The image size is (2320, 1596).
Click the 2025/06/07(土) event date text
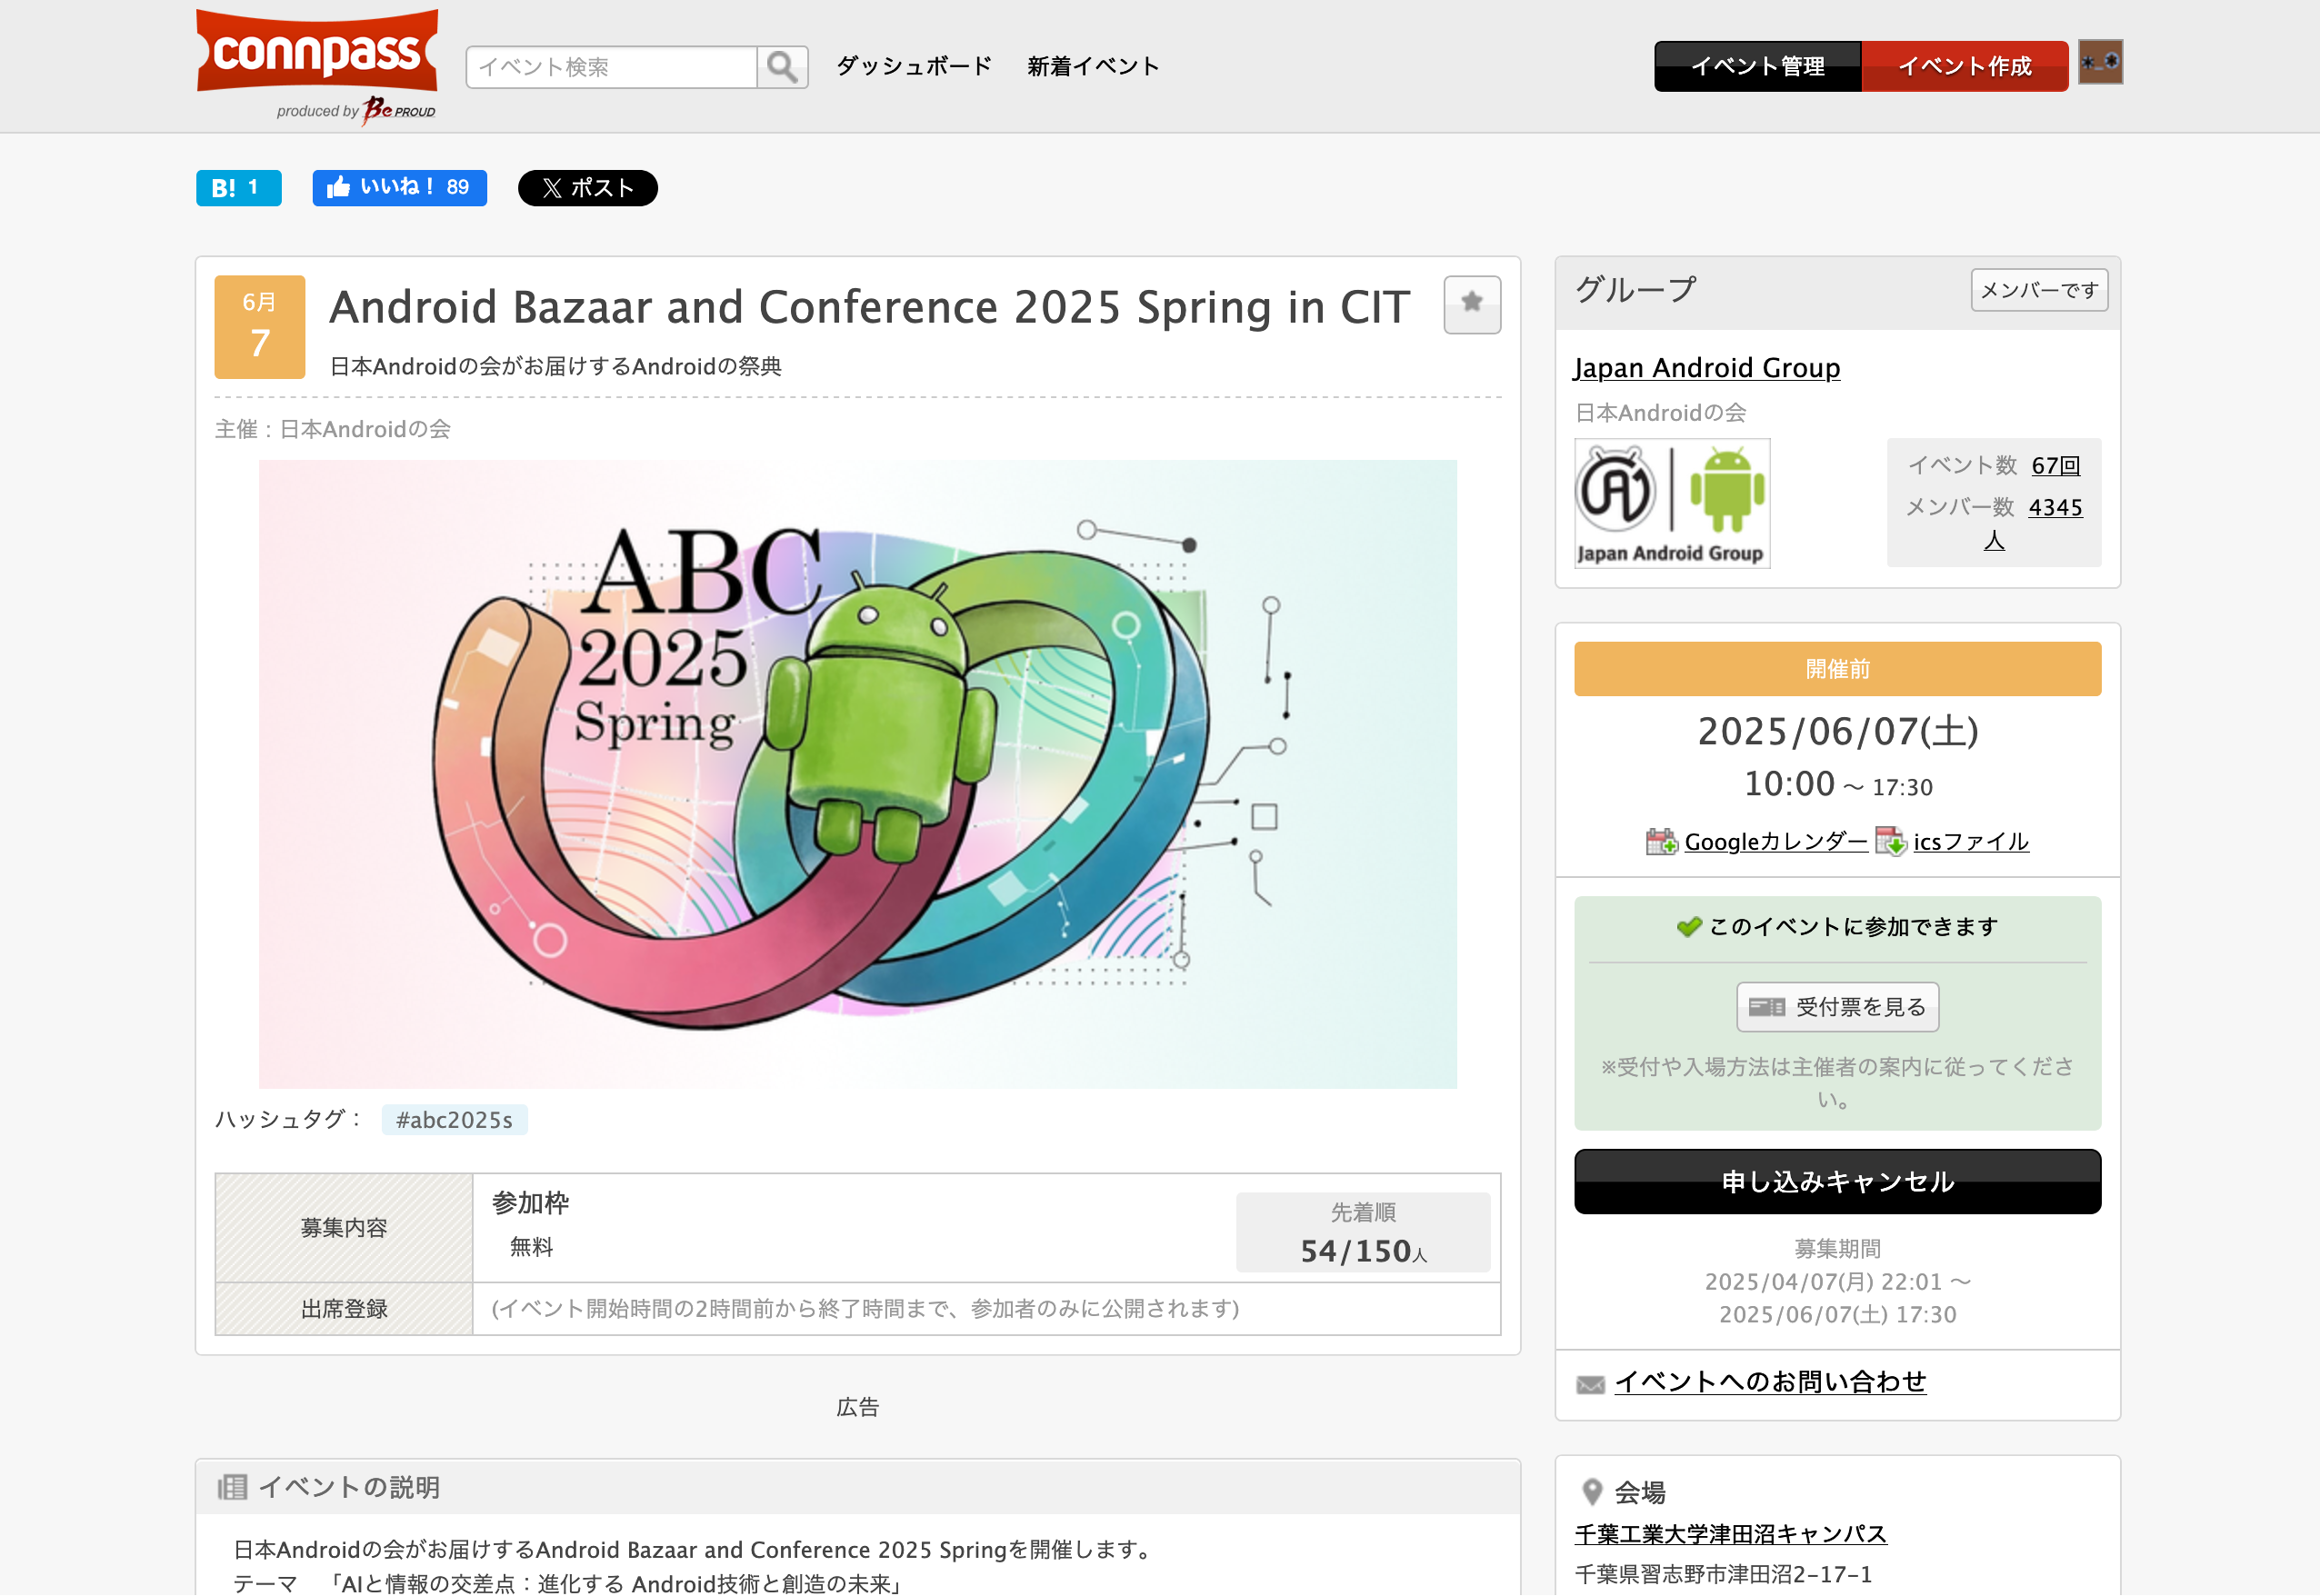(x=1838, y=731)
